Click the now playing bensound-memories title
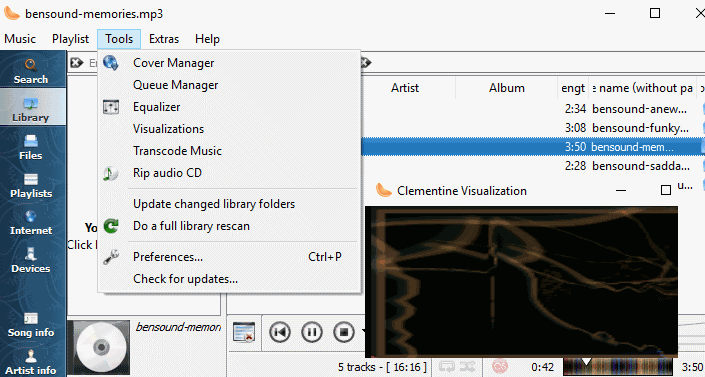The width and height of the screenshot is (705, 377). 178,327
